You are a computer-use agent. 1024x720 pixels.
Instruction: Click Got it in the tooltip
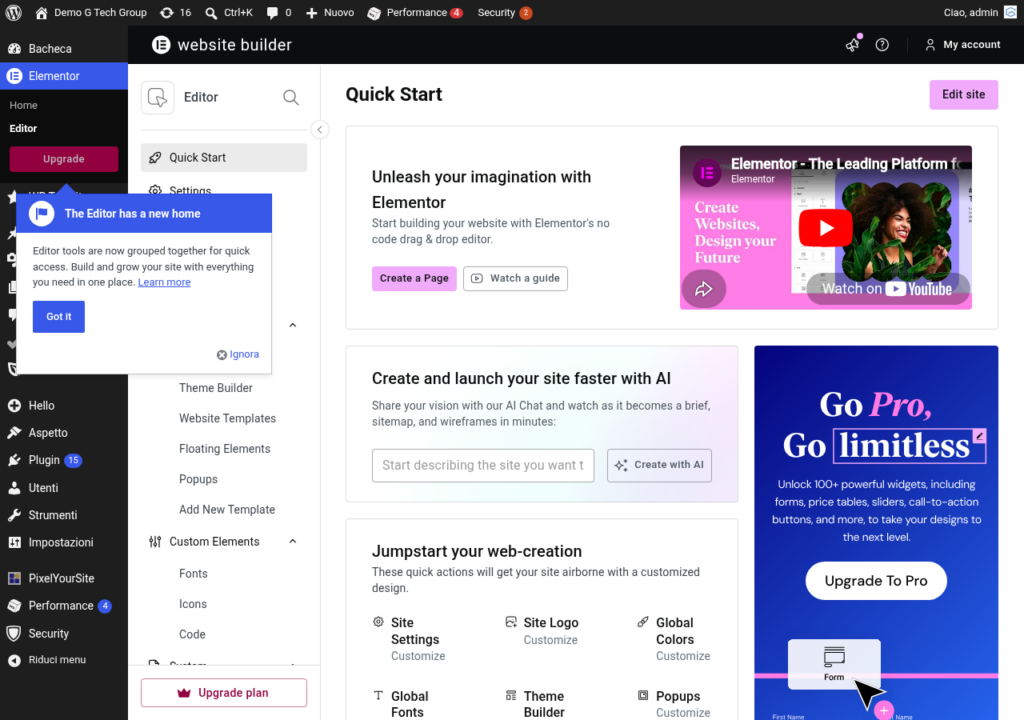[x=59, y=316]
